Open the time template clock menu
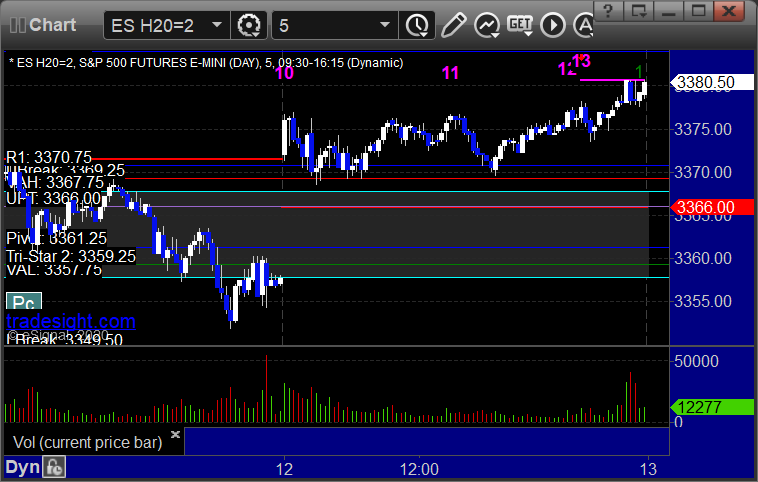Screen dimensions: 758x482 click(417, 25)
